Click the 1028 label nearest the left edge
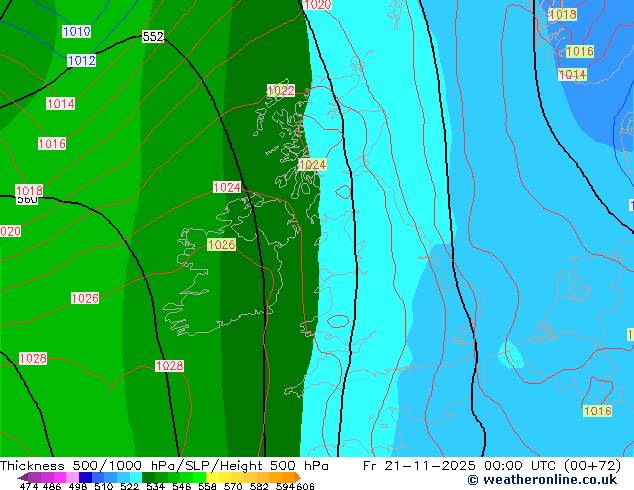This screenshot has height=490, width=634. 33,358
